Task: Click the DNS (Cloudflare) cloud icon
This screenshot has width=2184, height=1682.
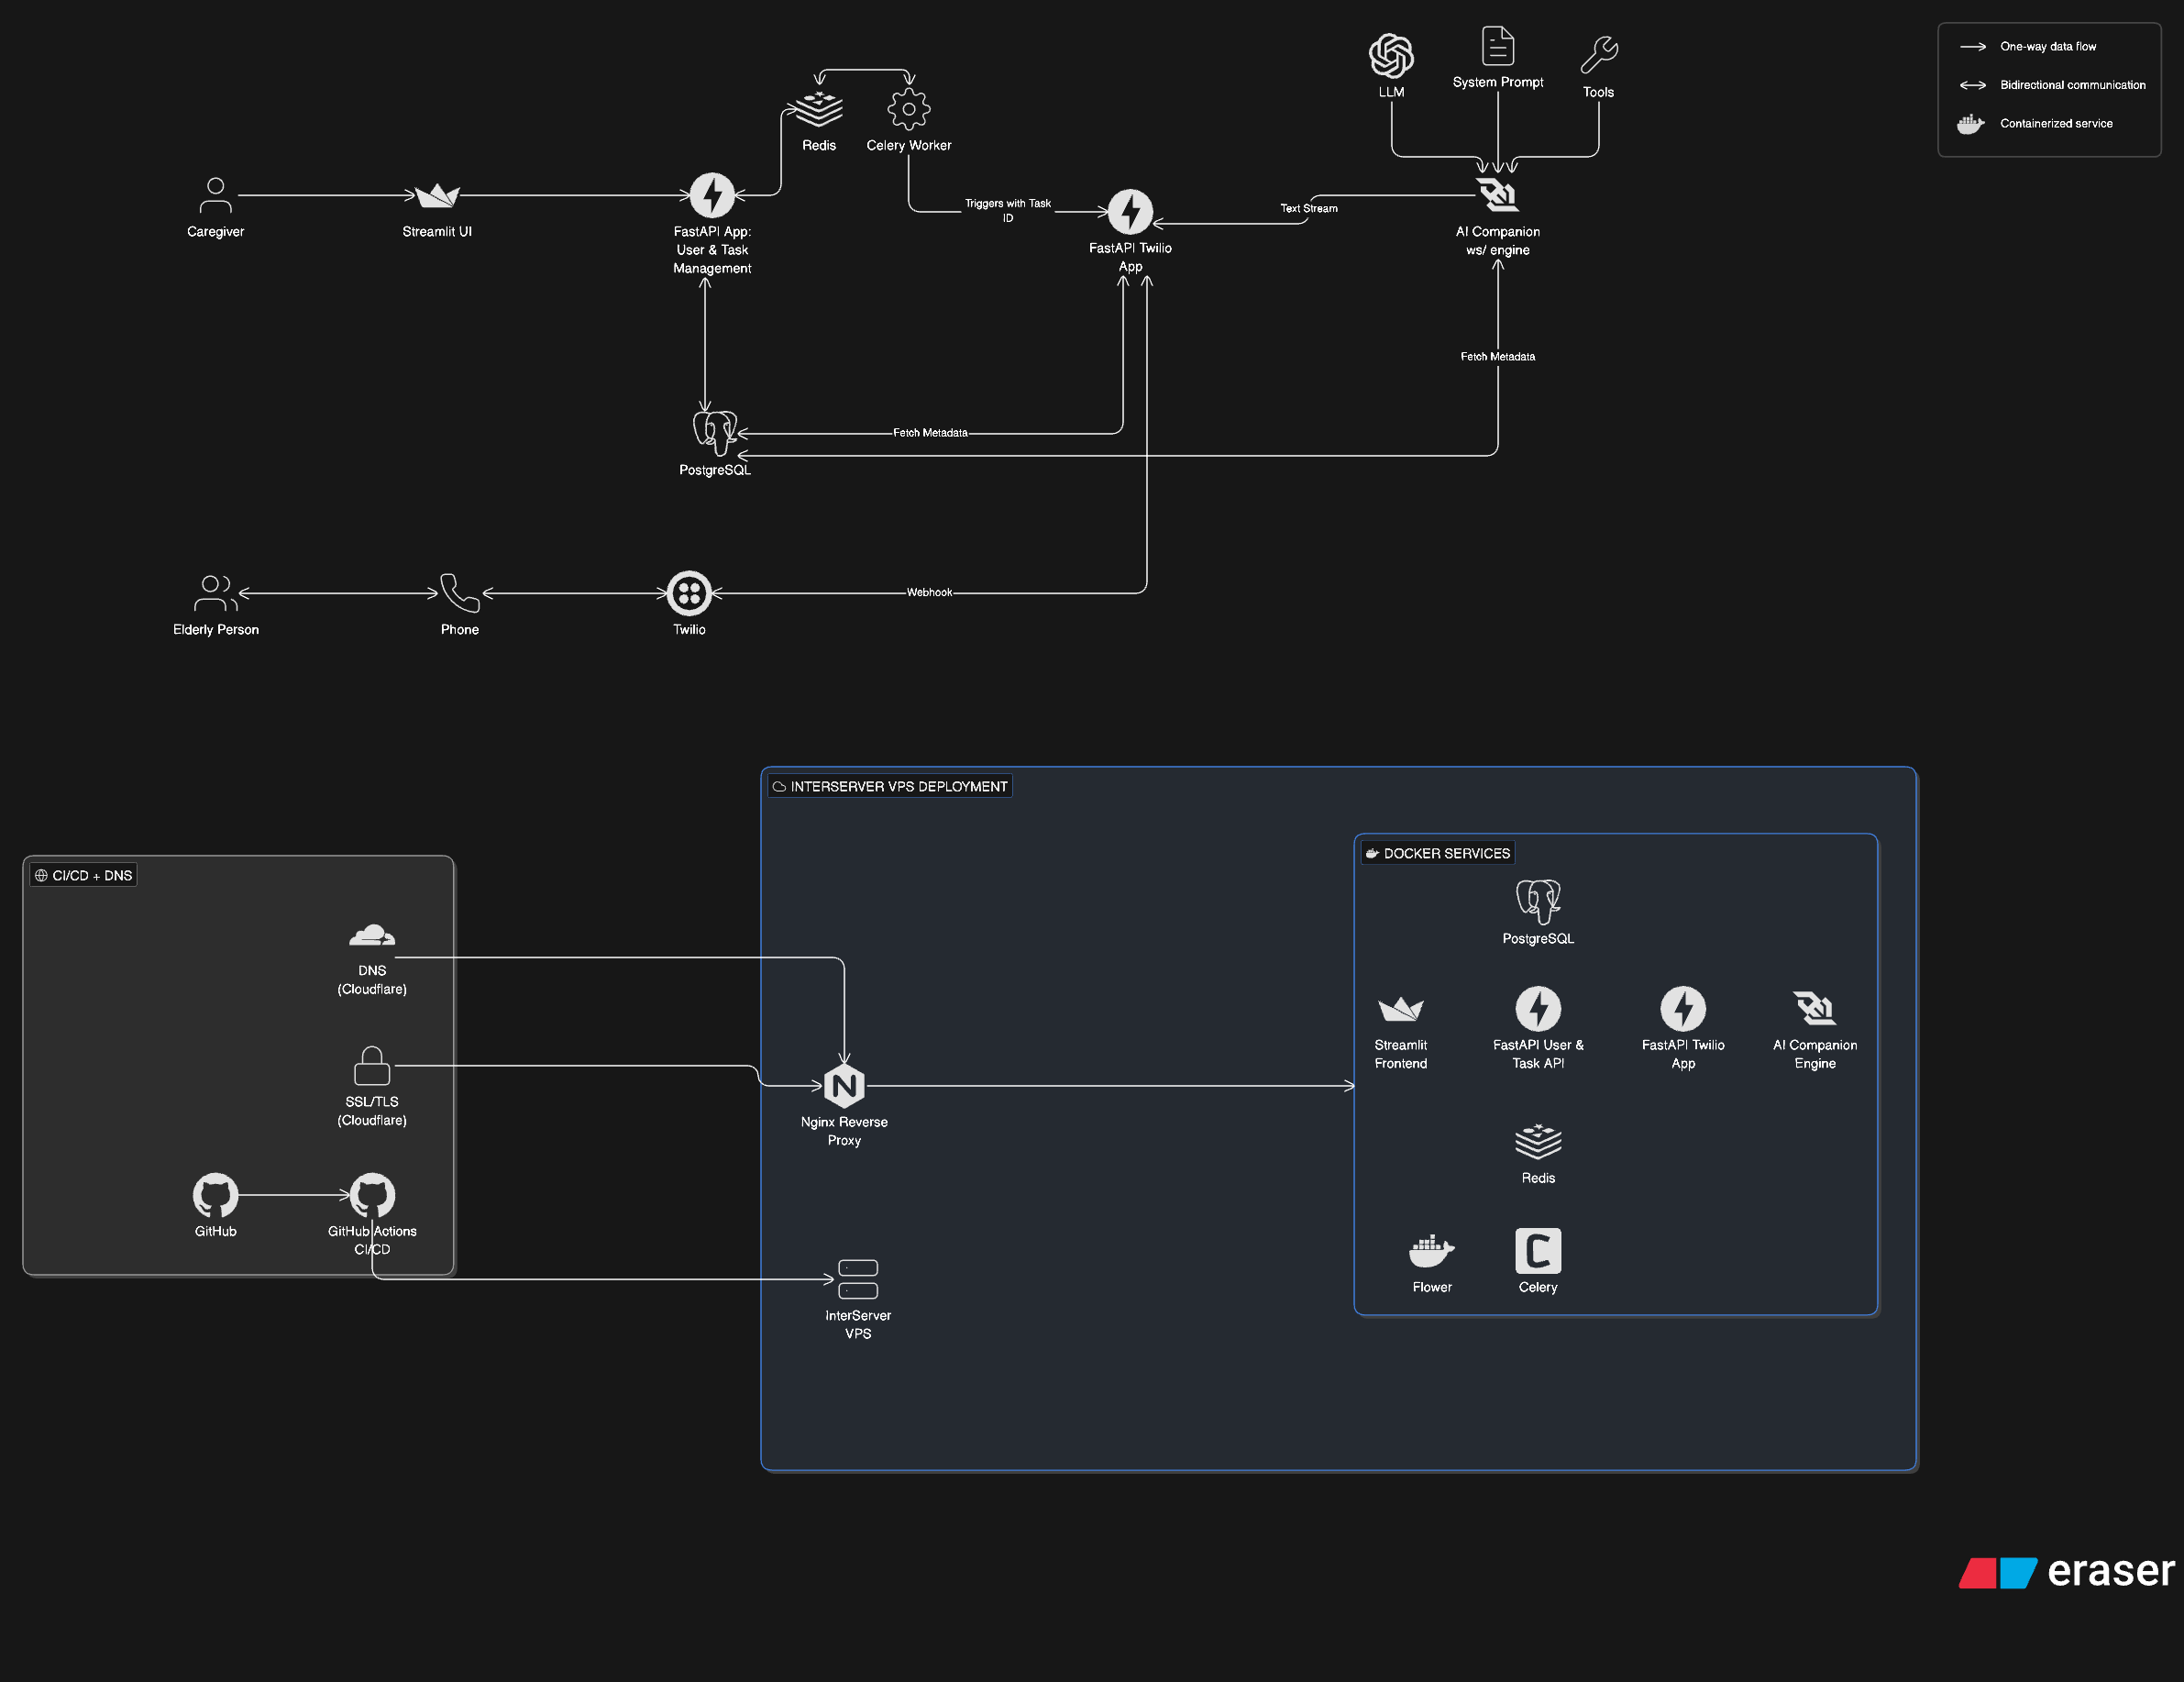Action: [372, 936]
